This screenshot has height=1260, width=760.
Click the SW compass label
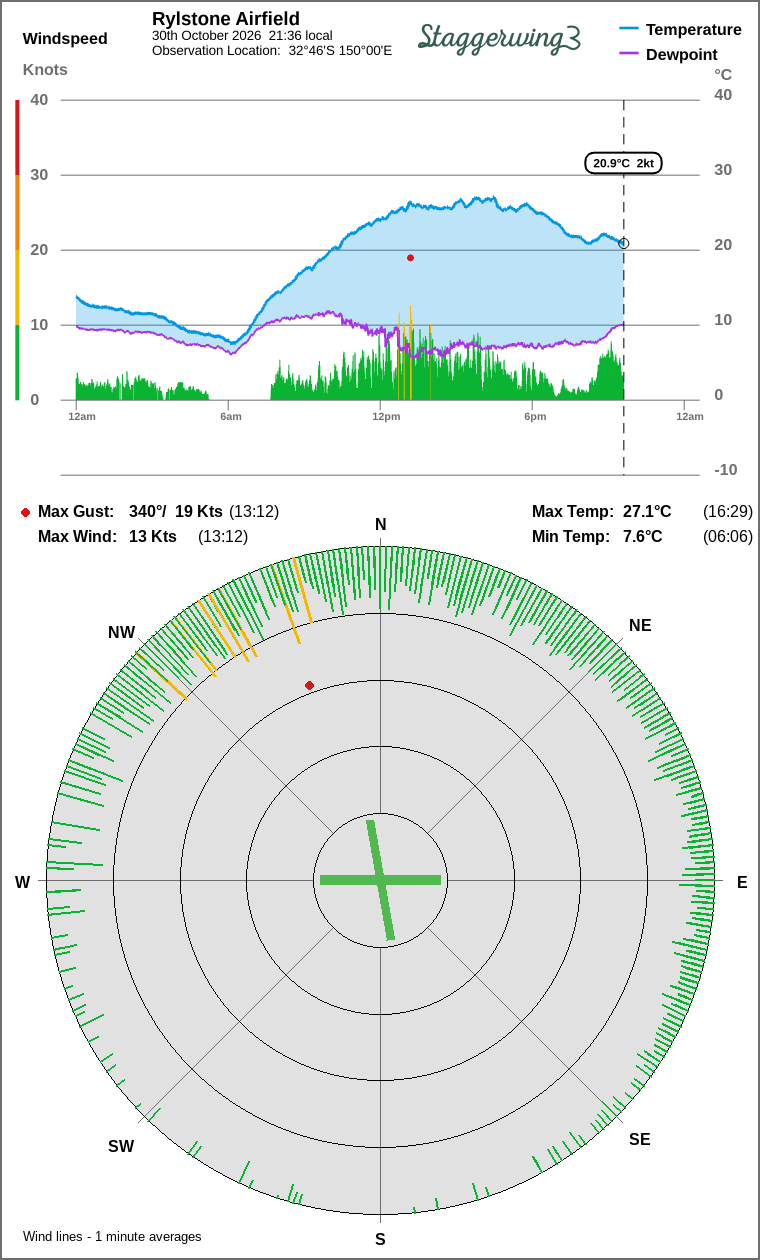pos(121,1146)
